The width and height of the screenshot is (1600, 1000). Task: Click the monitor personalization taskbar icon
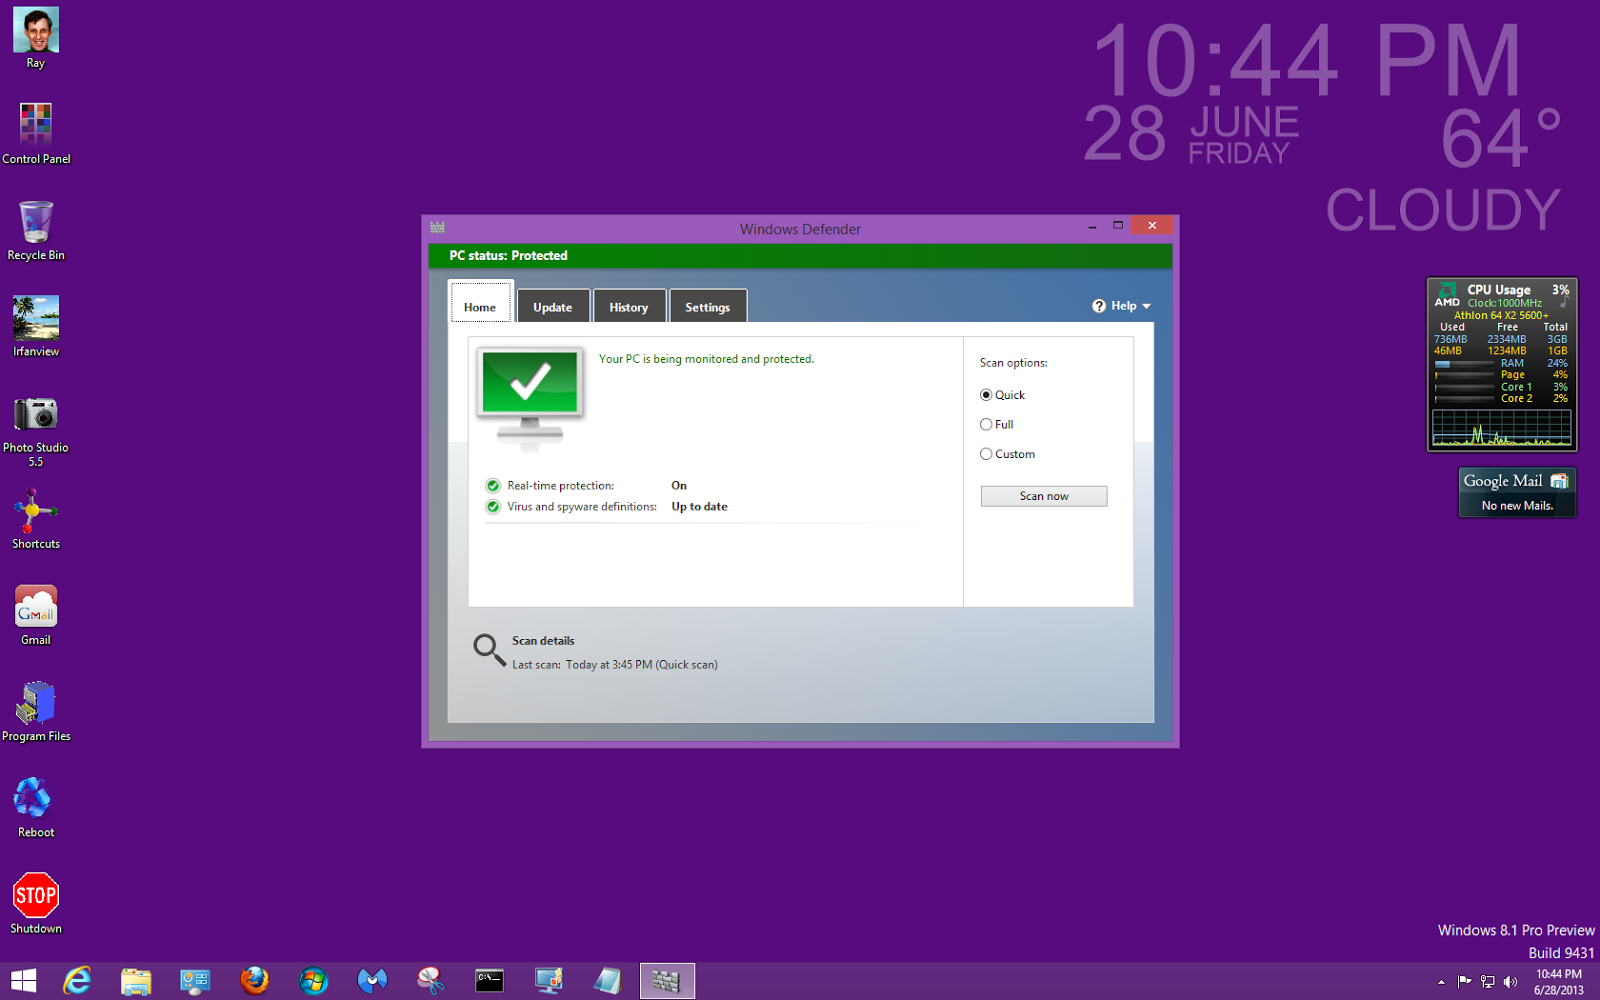[x=549, y=981]
